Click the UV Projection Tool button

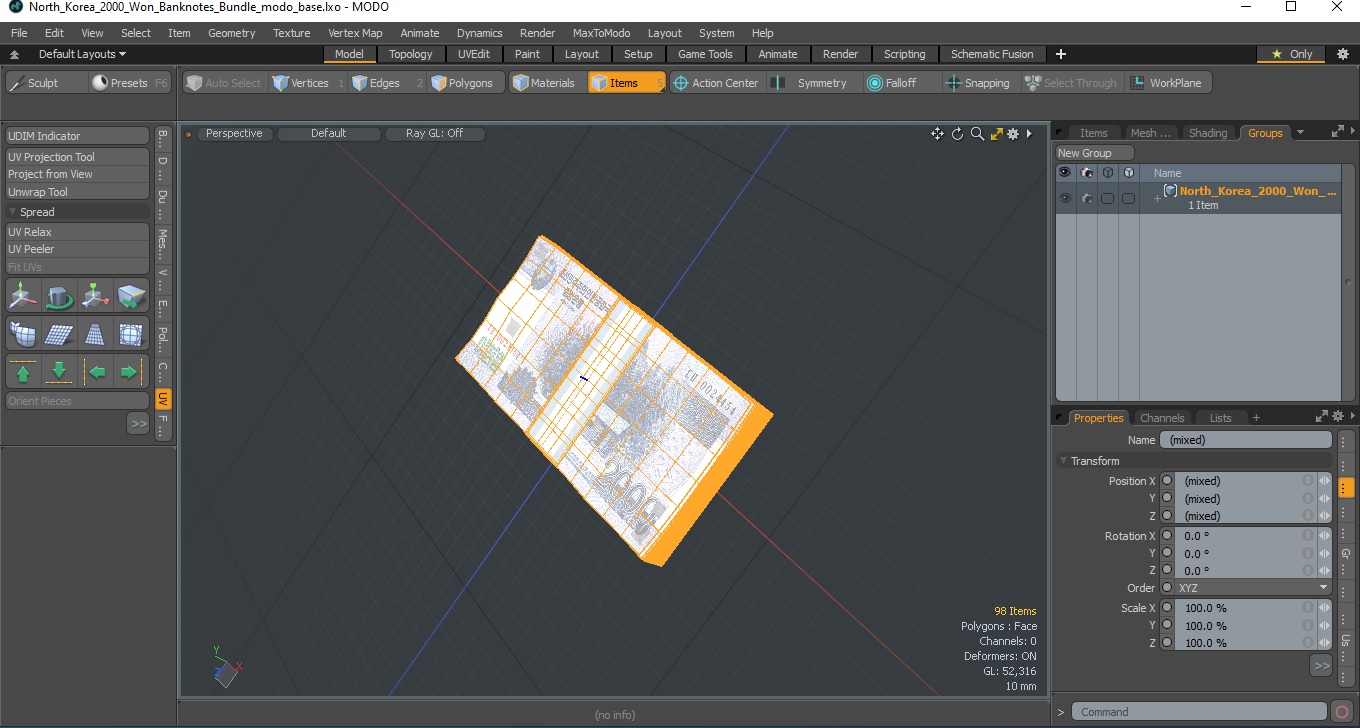tap(78, 157)
